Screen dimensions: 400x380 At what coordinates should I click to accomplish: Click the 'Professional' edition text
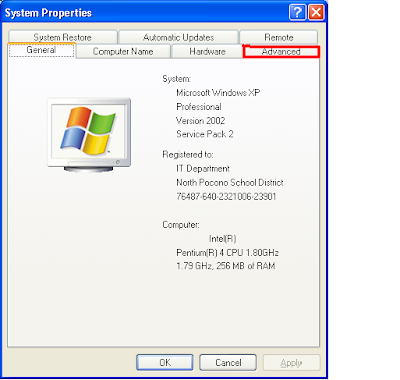pyautogui.click(x=199, y=107)
